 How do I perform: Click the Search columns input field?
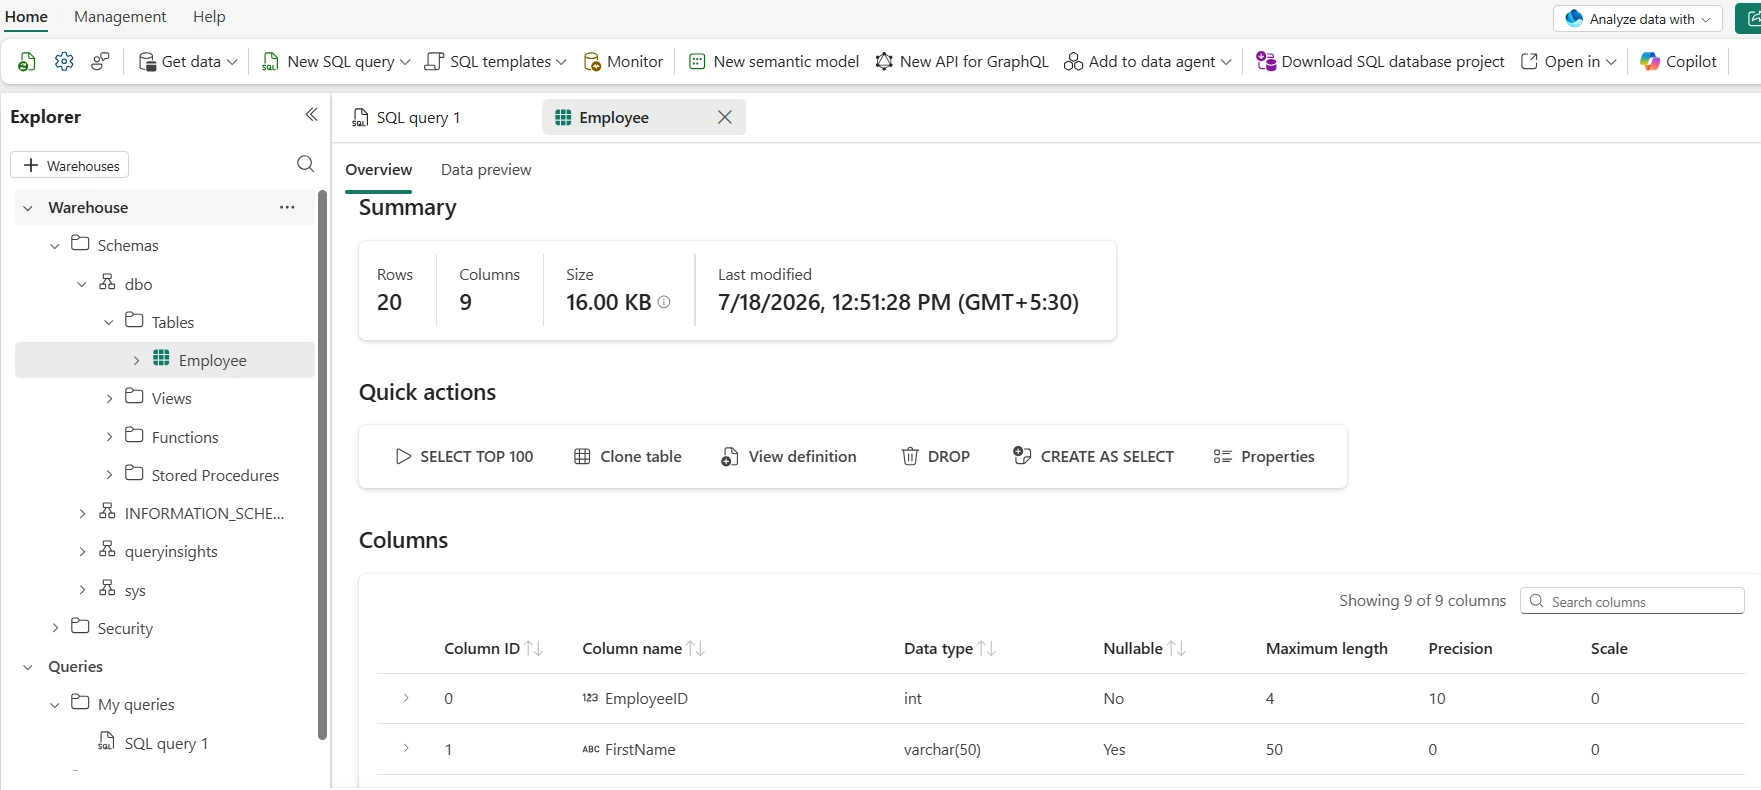[1632, 601]
